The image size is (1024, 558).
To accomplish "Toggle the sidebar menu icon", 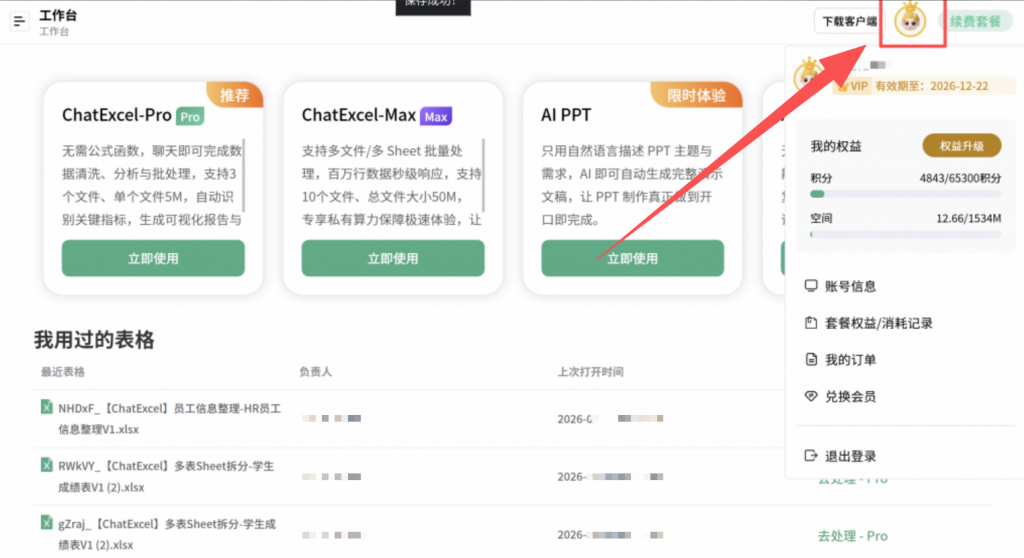I will coord(20,22).
